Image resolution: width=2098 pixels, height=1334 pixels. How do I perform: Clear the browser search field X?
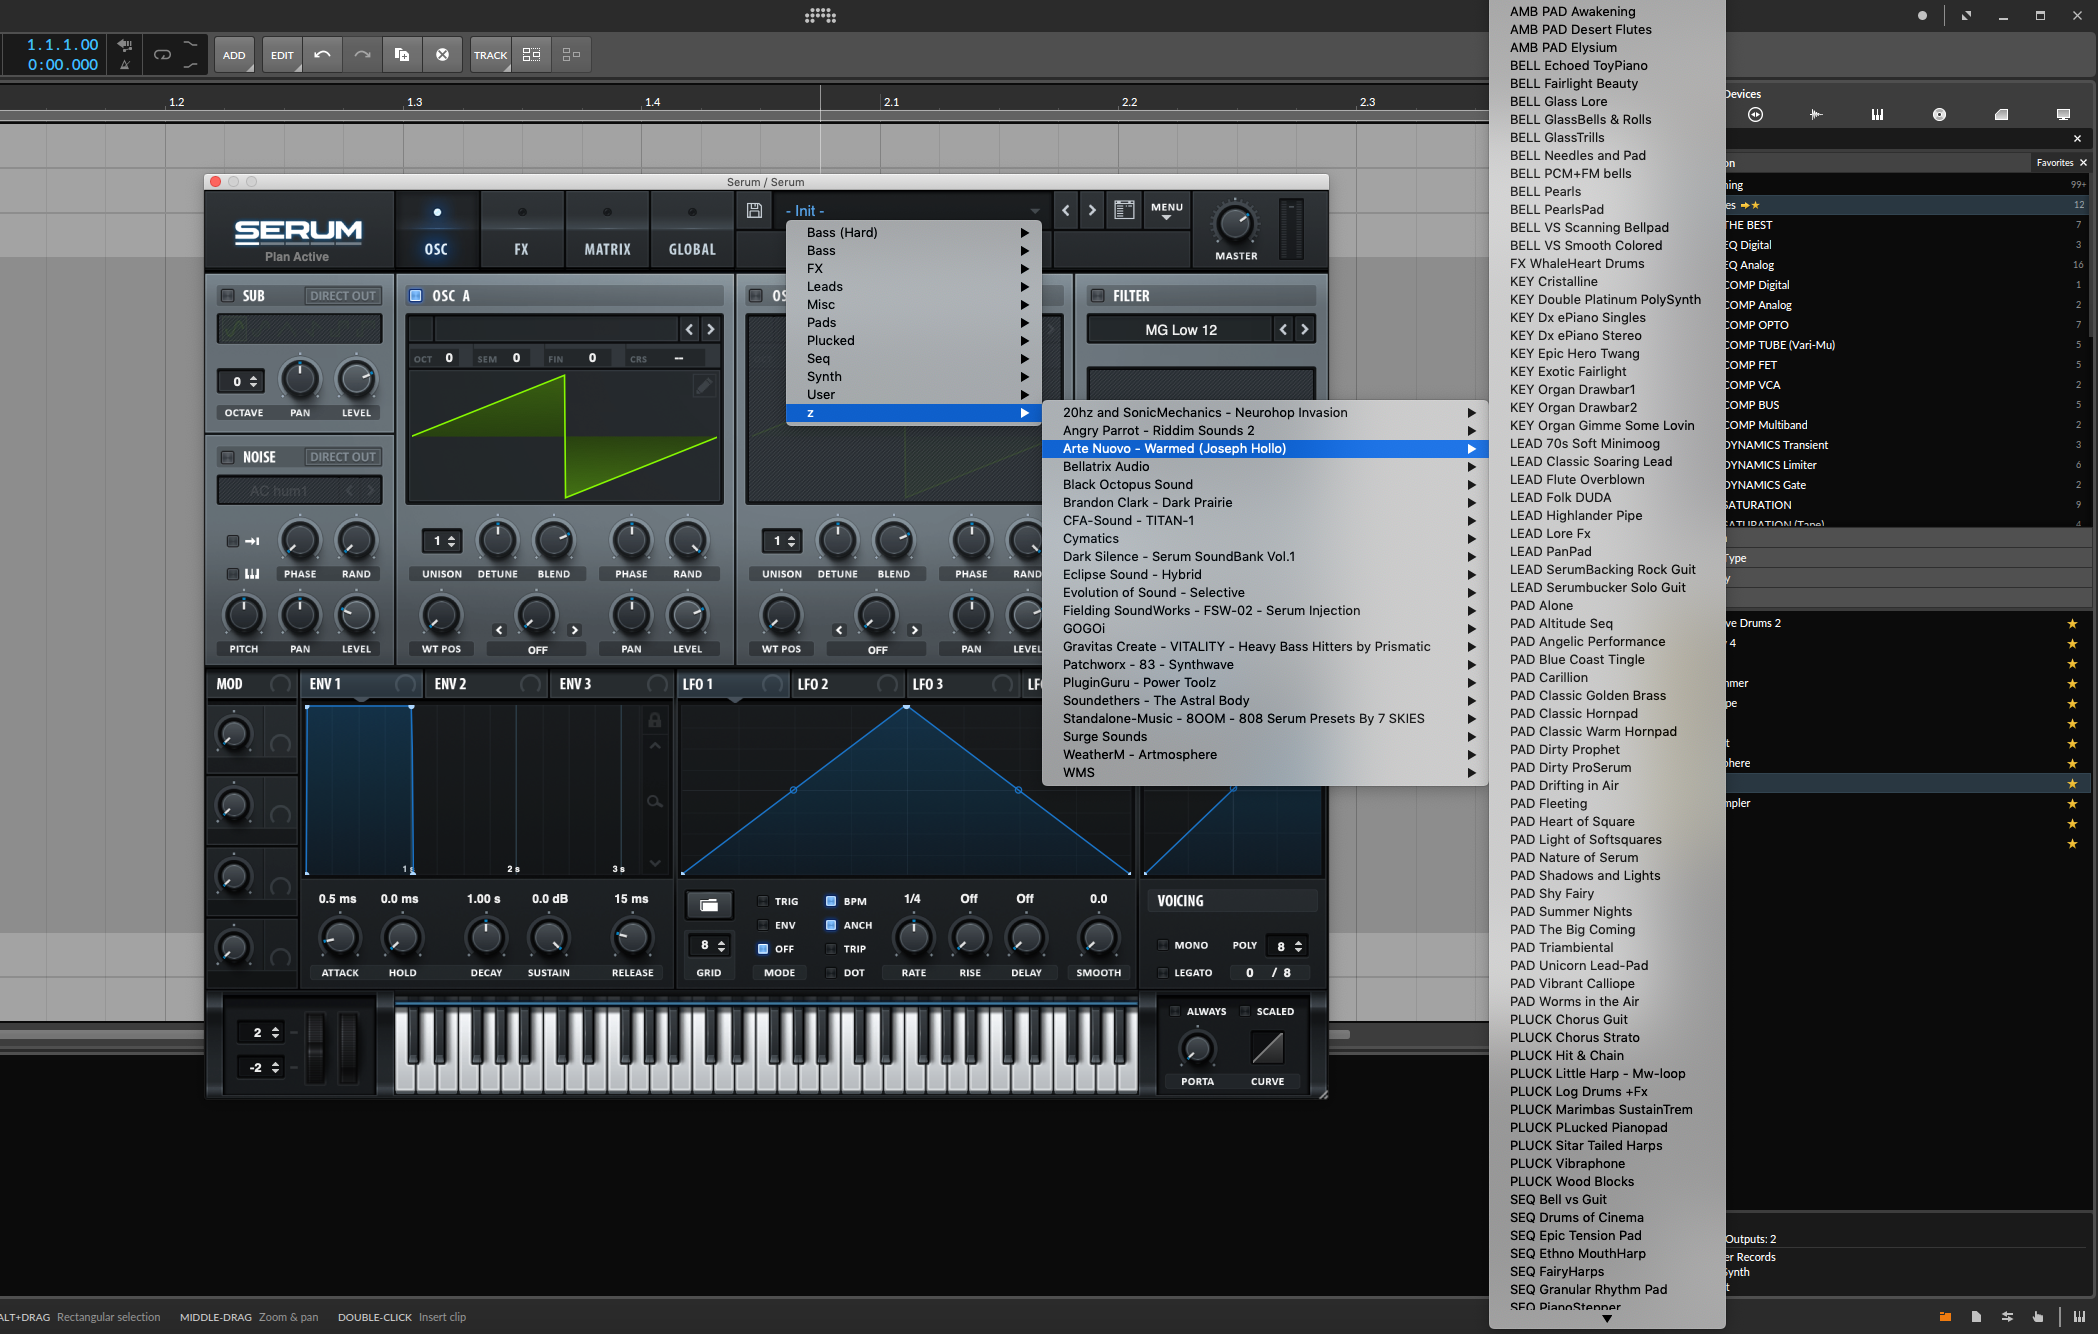[2077, 139]
